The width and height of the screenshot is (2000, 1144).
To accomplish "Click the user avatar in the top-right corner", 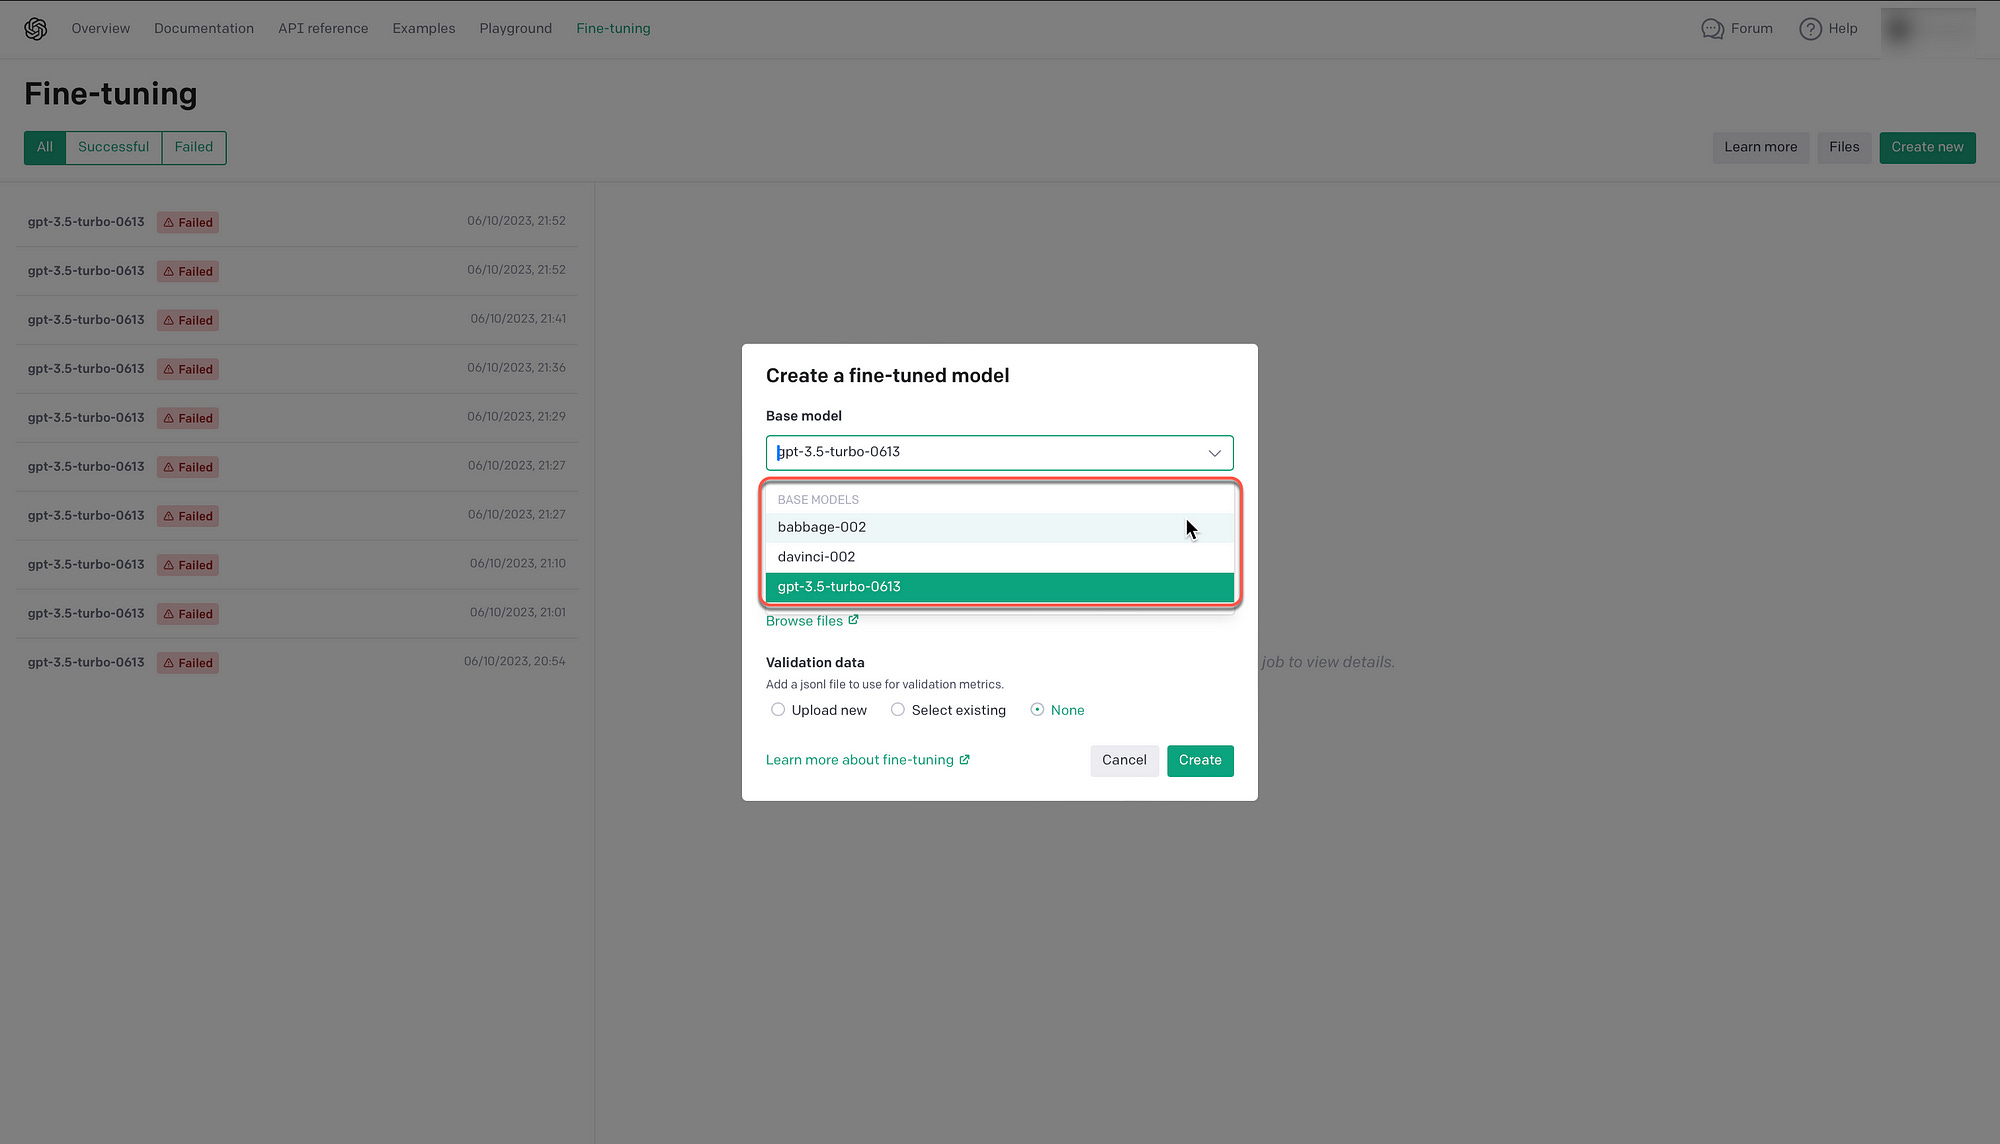I will [x=1930, y=28].
